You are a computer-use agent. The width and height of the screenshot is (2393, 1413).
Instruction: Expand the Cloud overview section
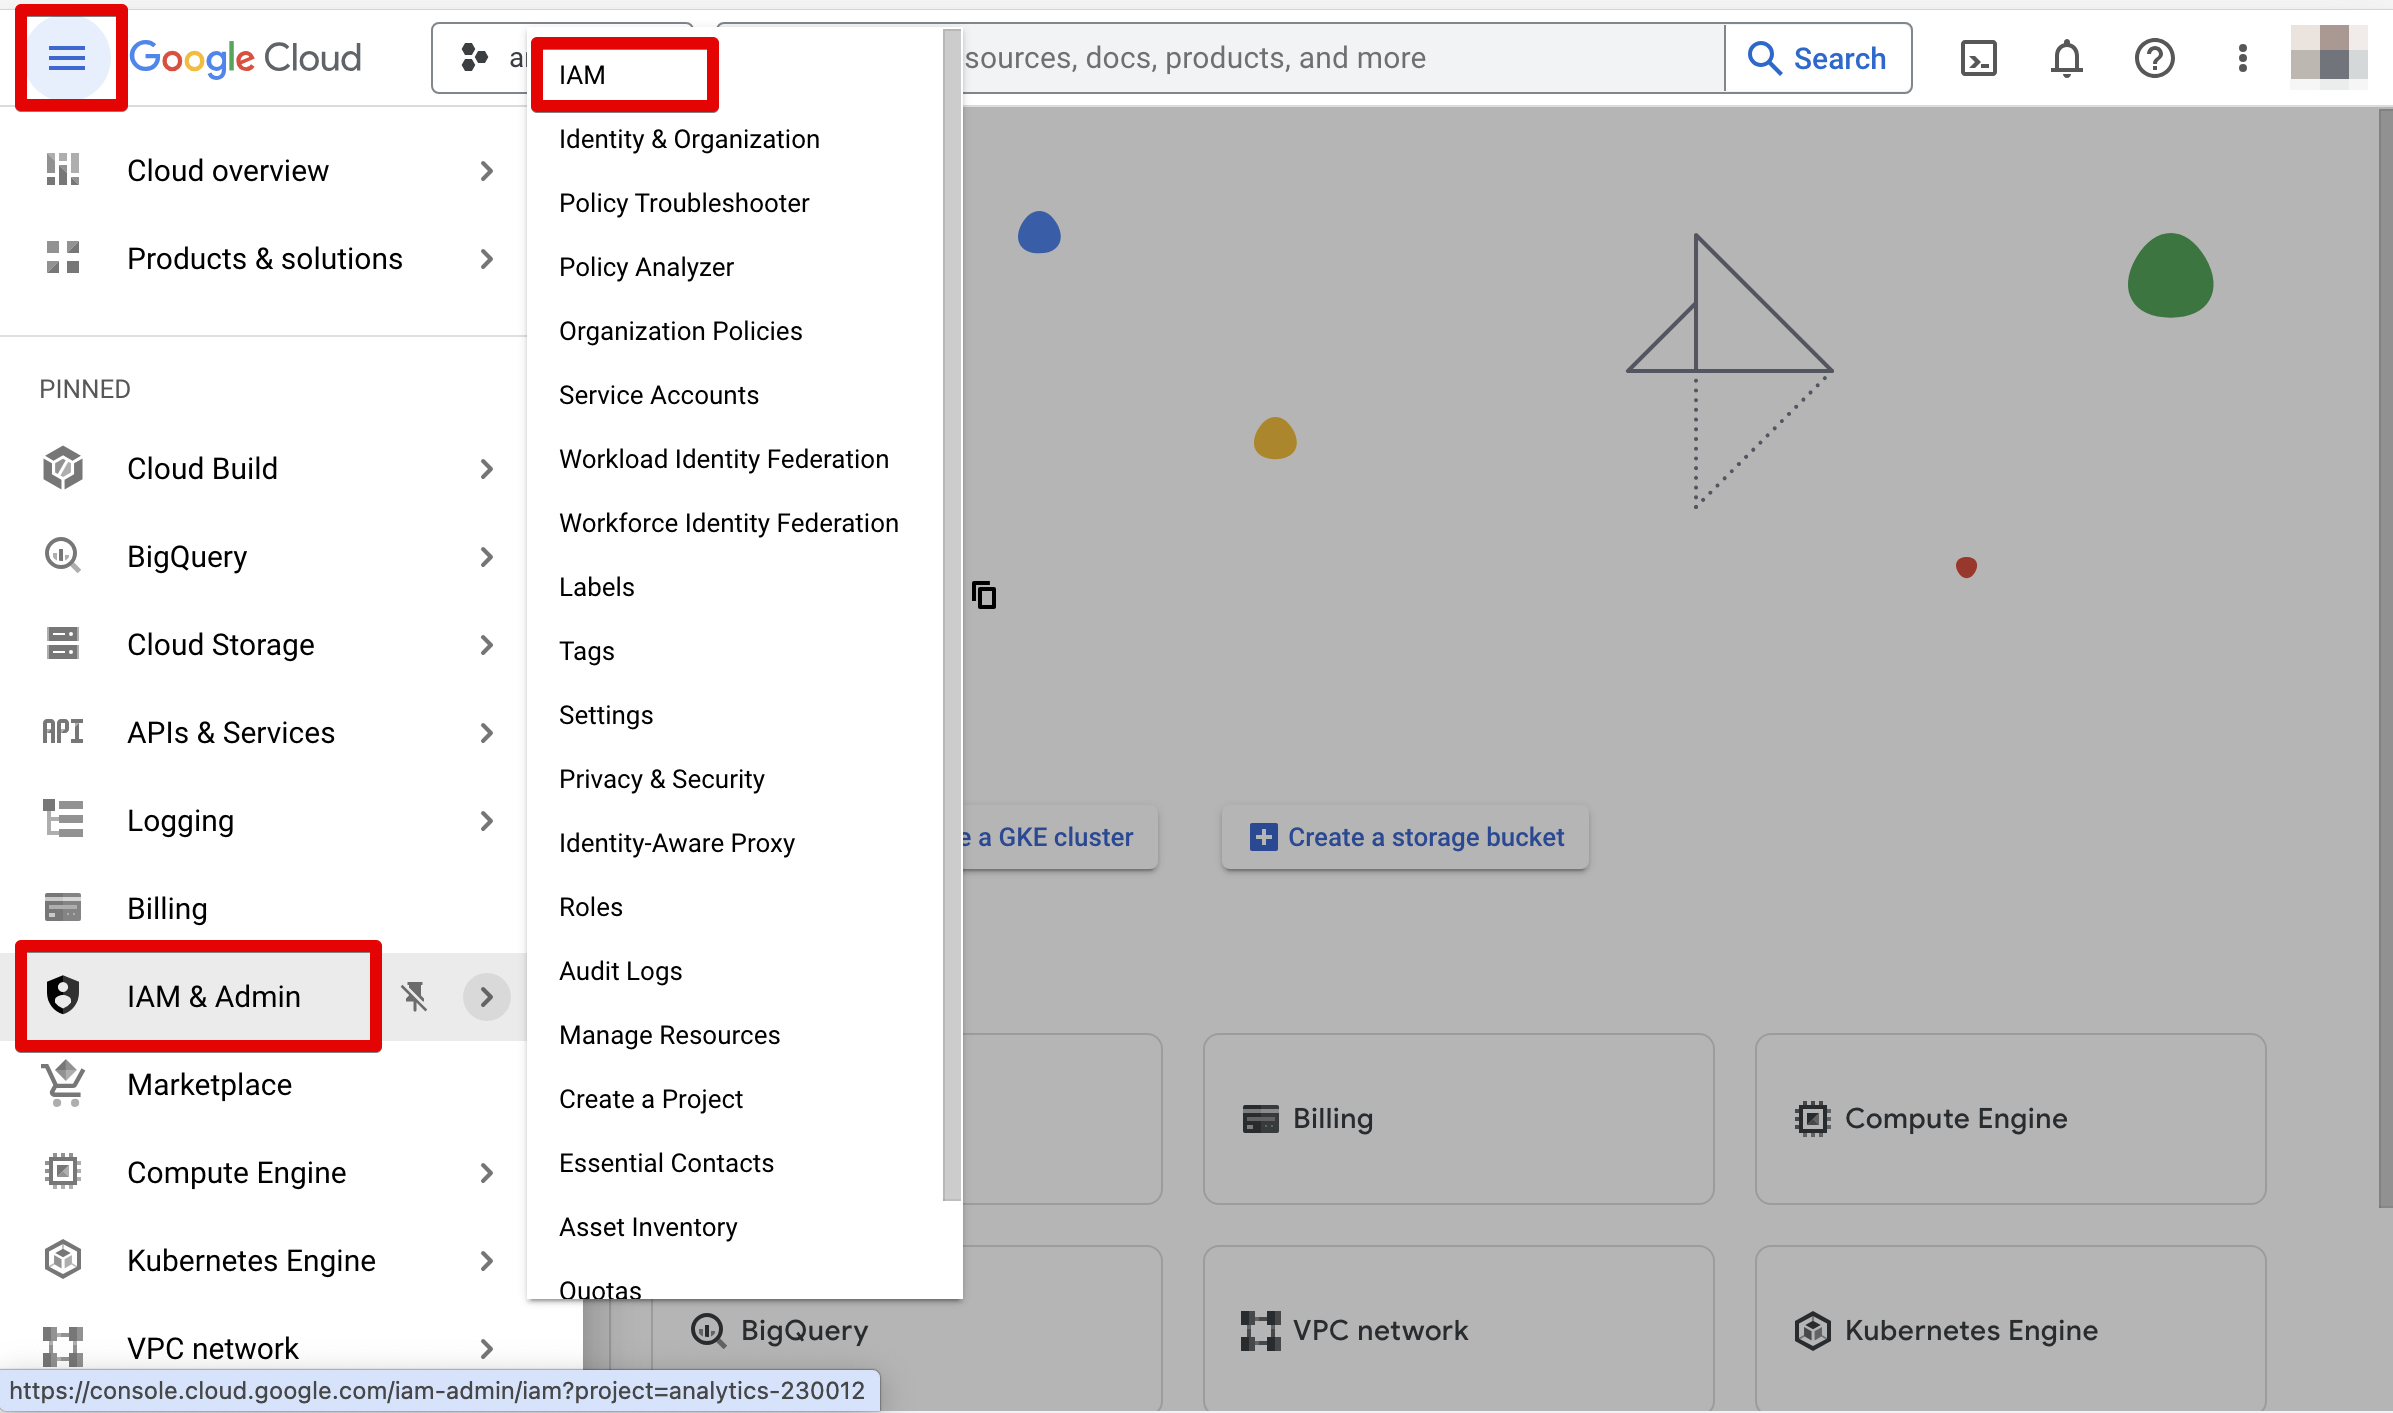click(487, 170)
